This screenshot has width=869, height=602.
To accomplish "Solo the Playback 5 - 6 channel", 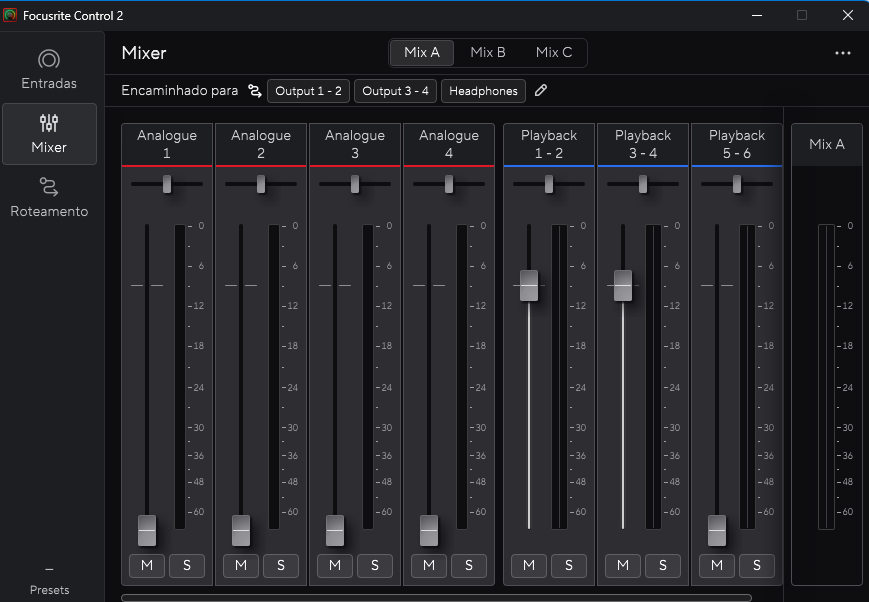I will click(x=756, y=565).
